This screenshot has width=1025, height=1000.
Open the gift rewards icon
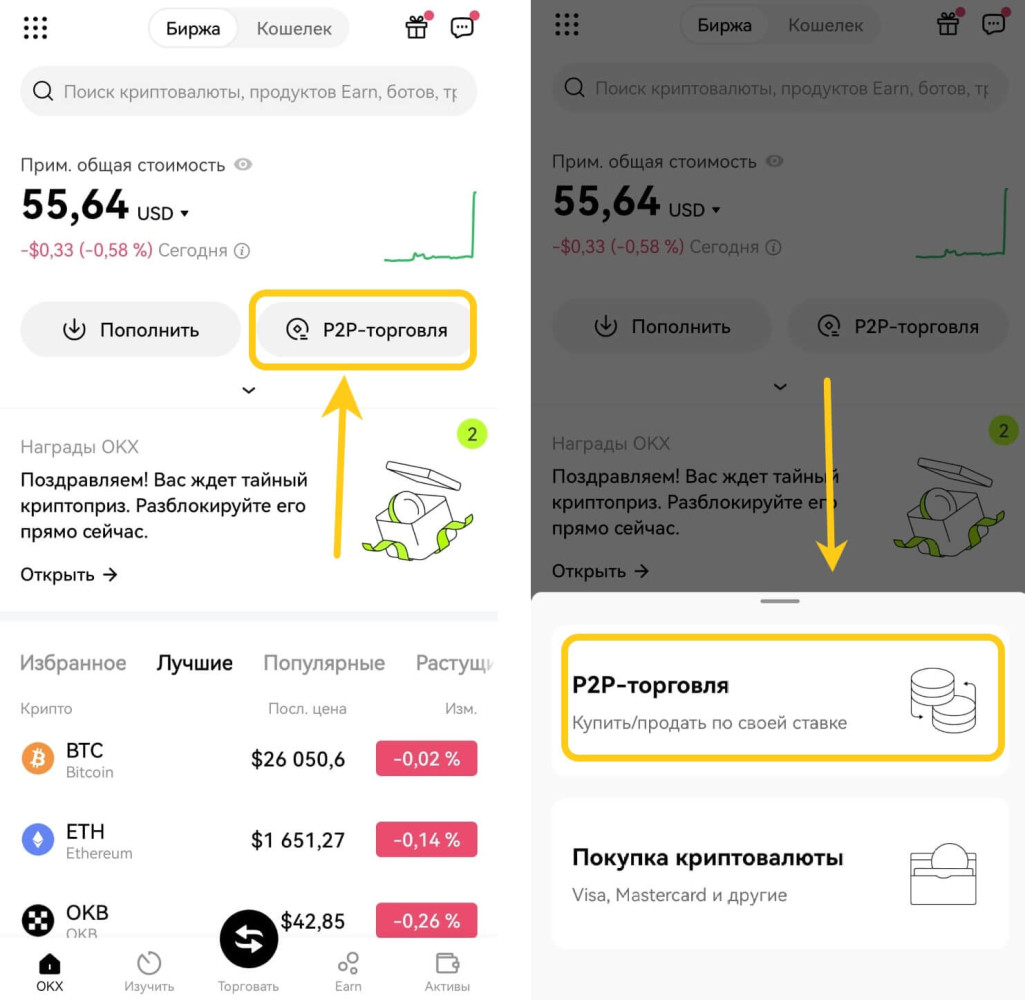(416, 27)
